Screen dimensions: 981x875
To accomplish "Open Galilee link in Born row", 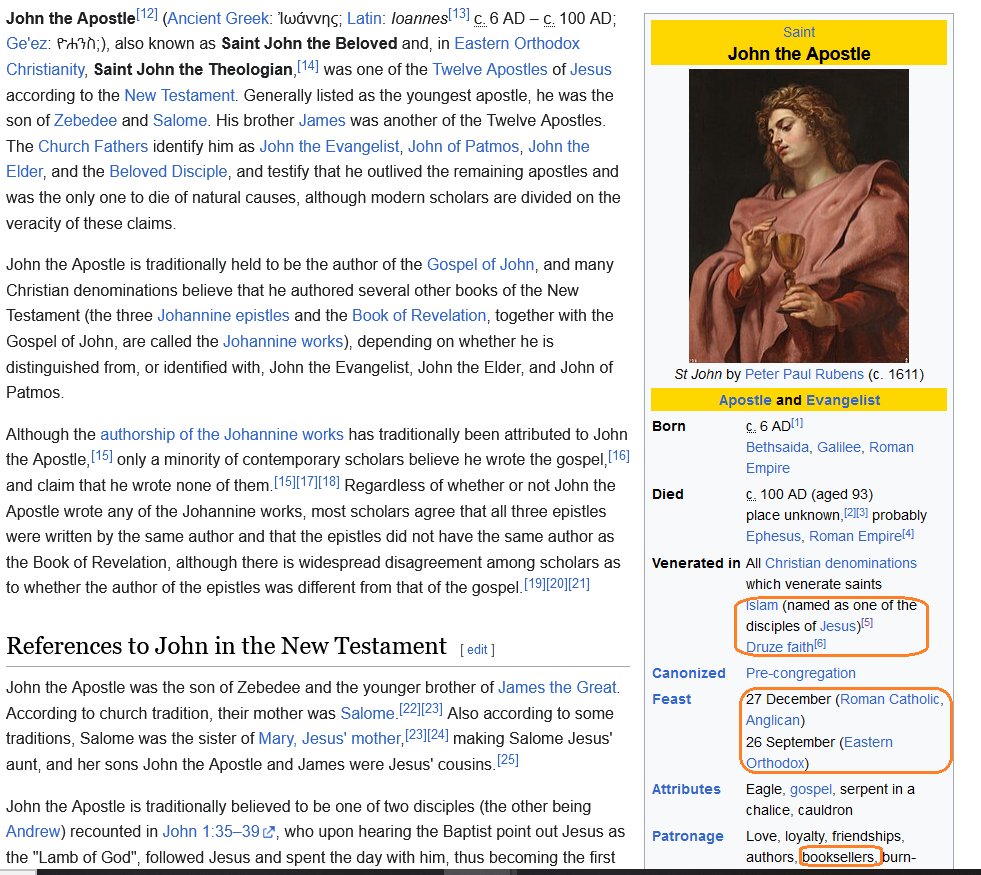I will tap(840, 447).
